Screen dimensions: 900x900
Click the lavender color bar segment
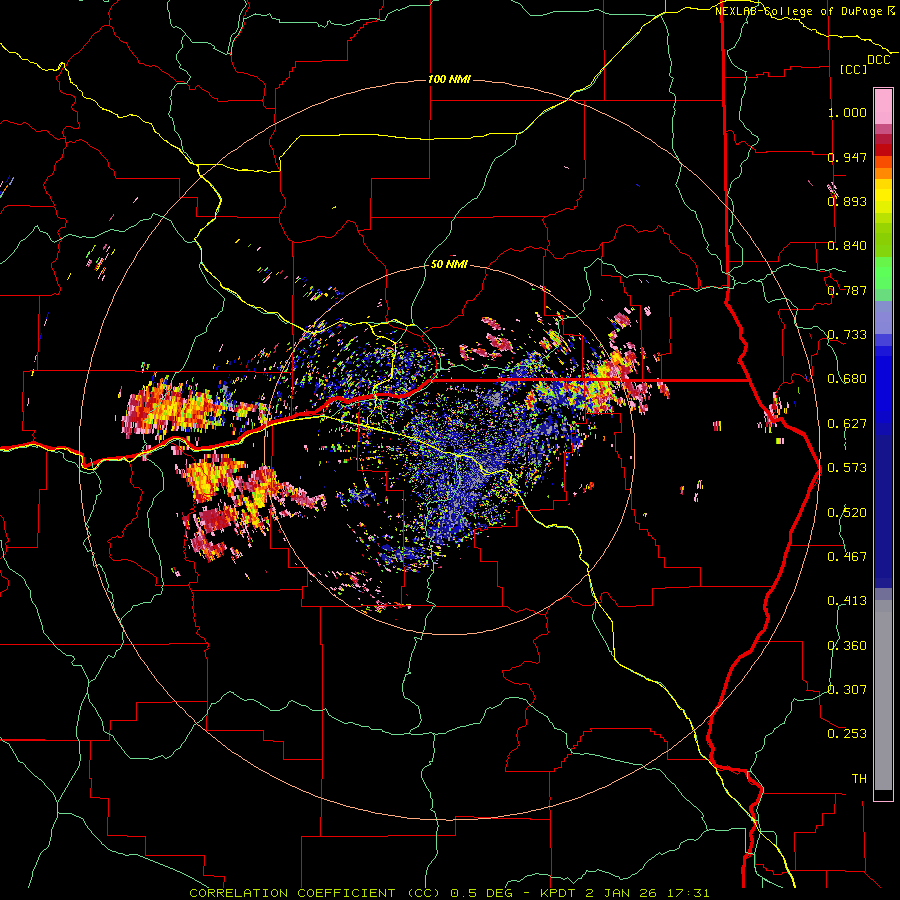pyautogui.click(x=883, y=317)
